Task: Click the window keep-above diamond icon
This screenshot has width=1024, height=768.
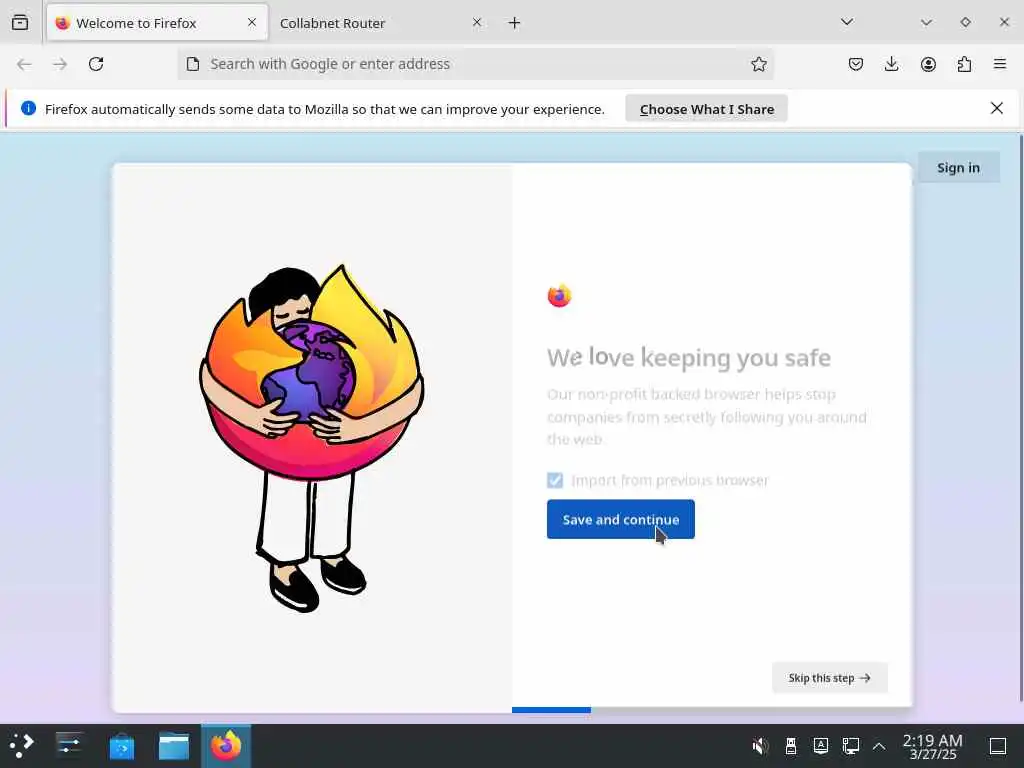Action: [x=965, y=22]
